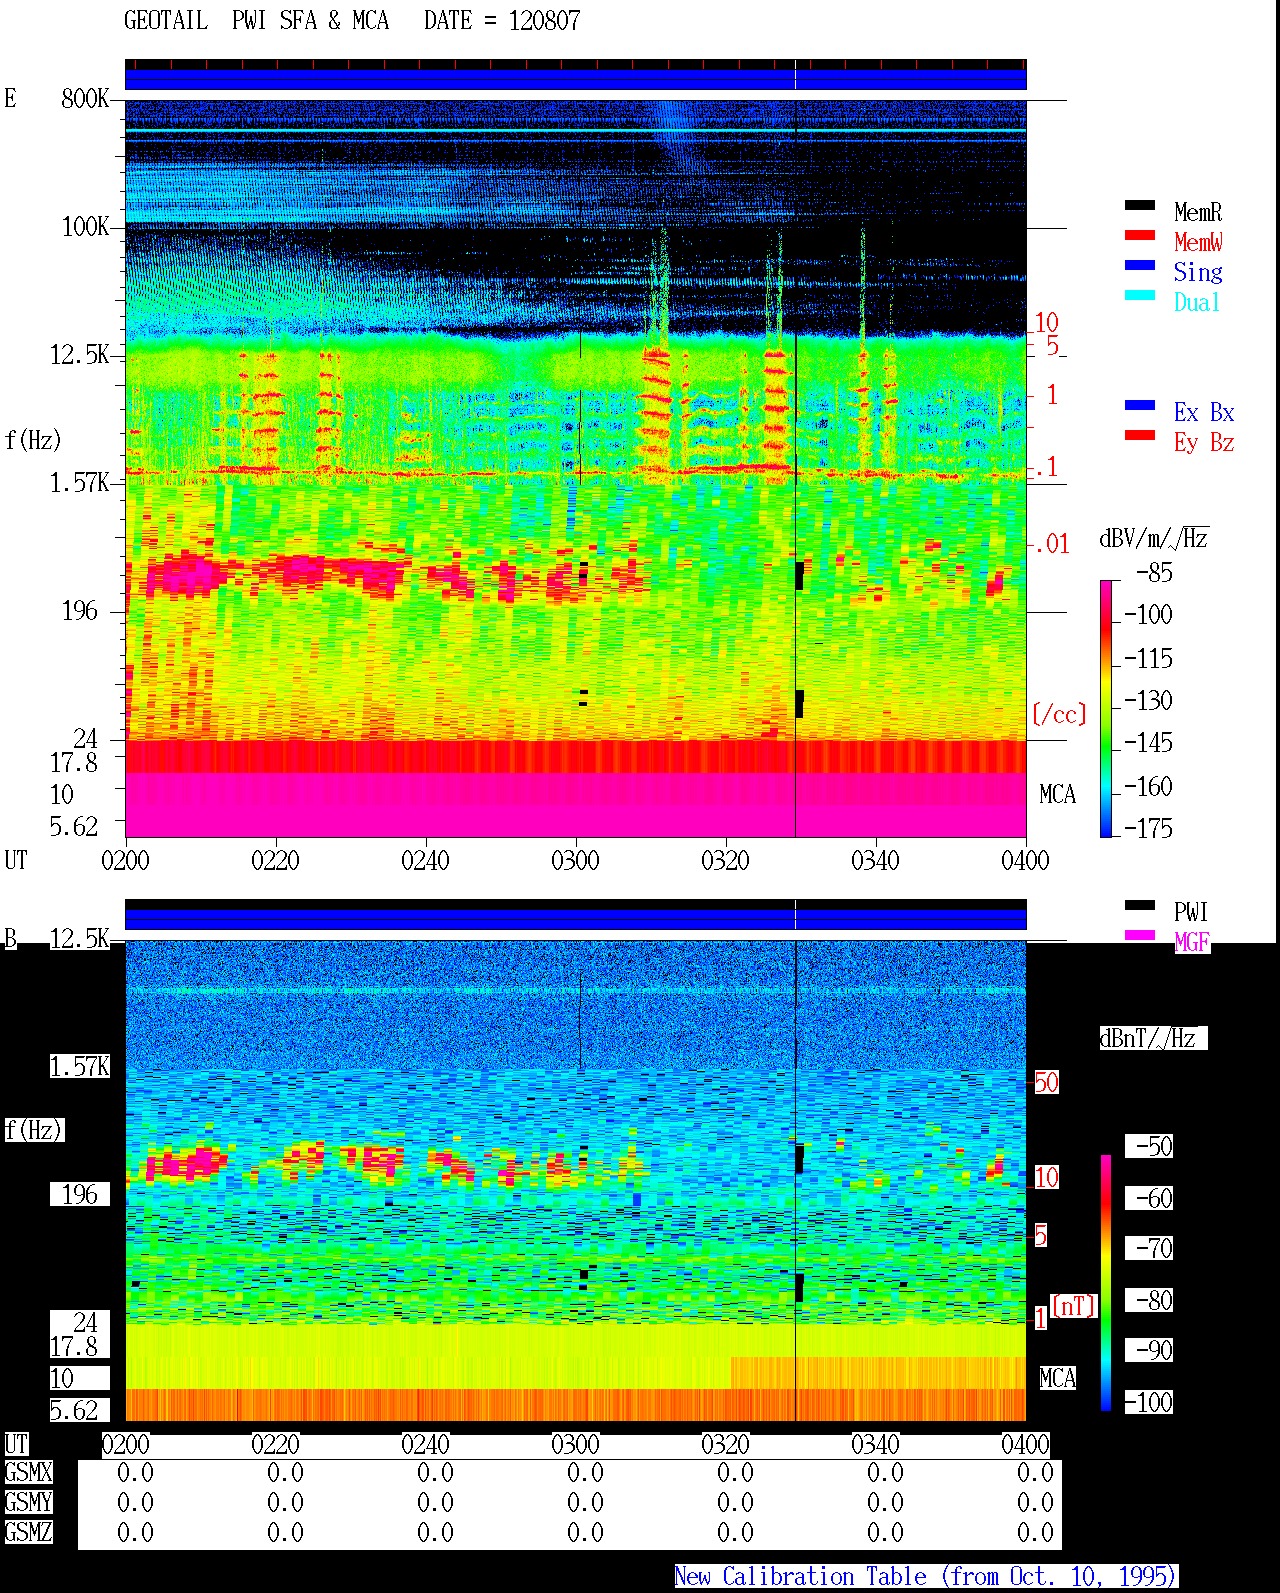Click the red MemW legend swatch
The width and height of the screenshot is (1280, 1593).
[x=1140, y=235]
